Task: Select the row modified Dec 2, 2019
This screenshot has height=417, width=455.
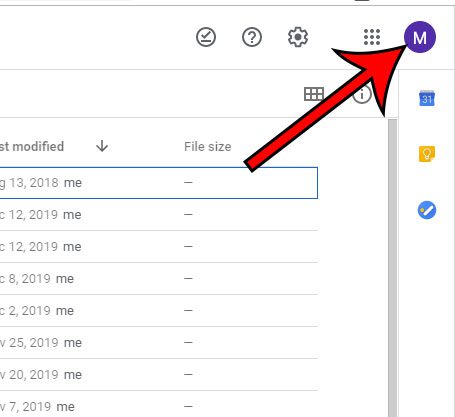Action: (159, 311)
